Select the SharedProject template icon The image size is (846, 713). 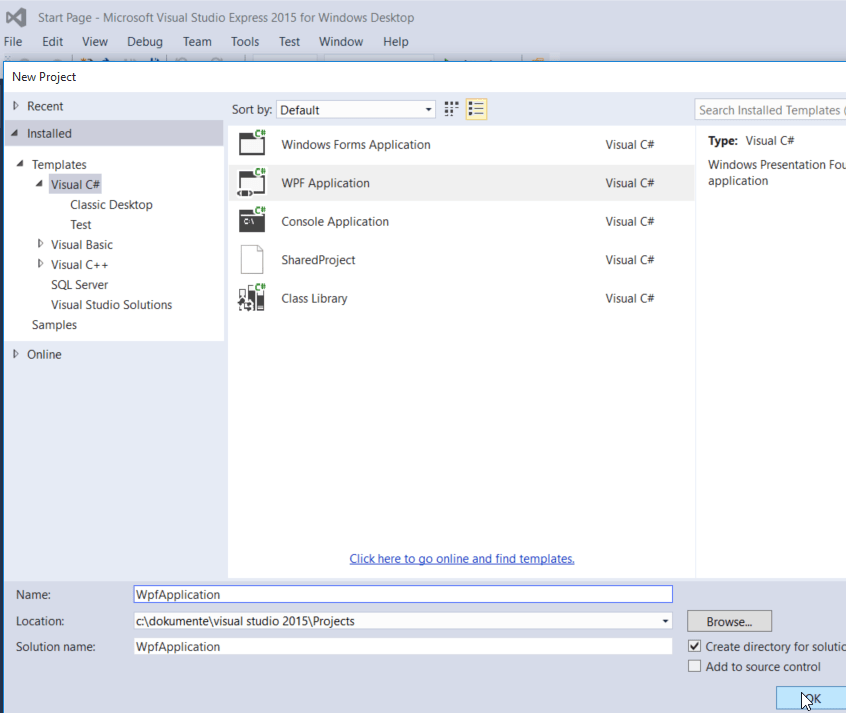point(252,259)
